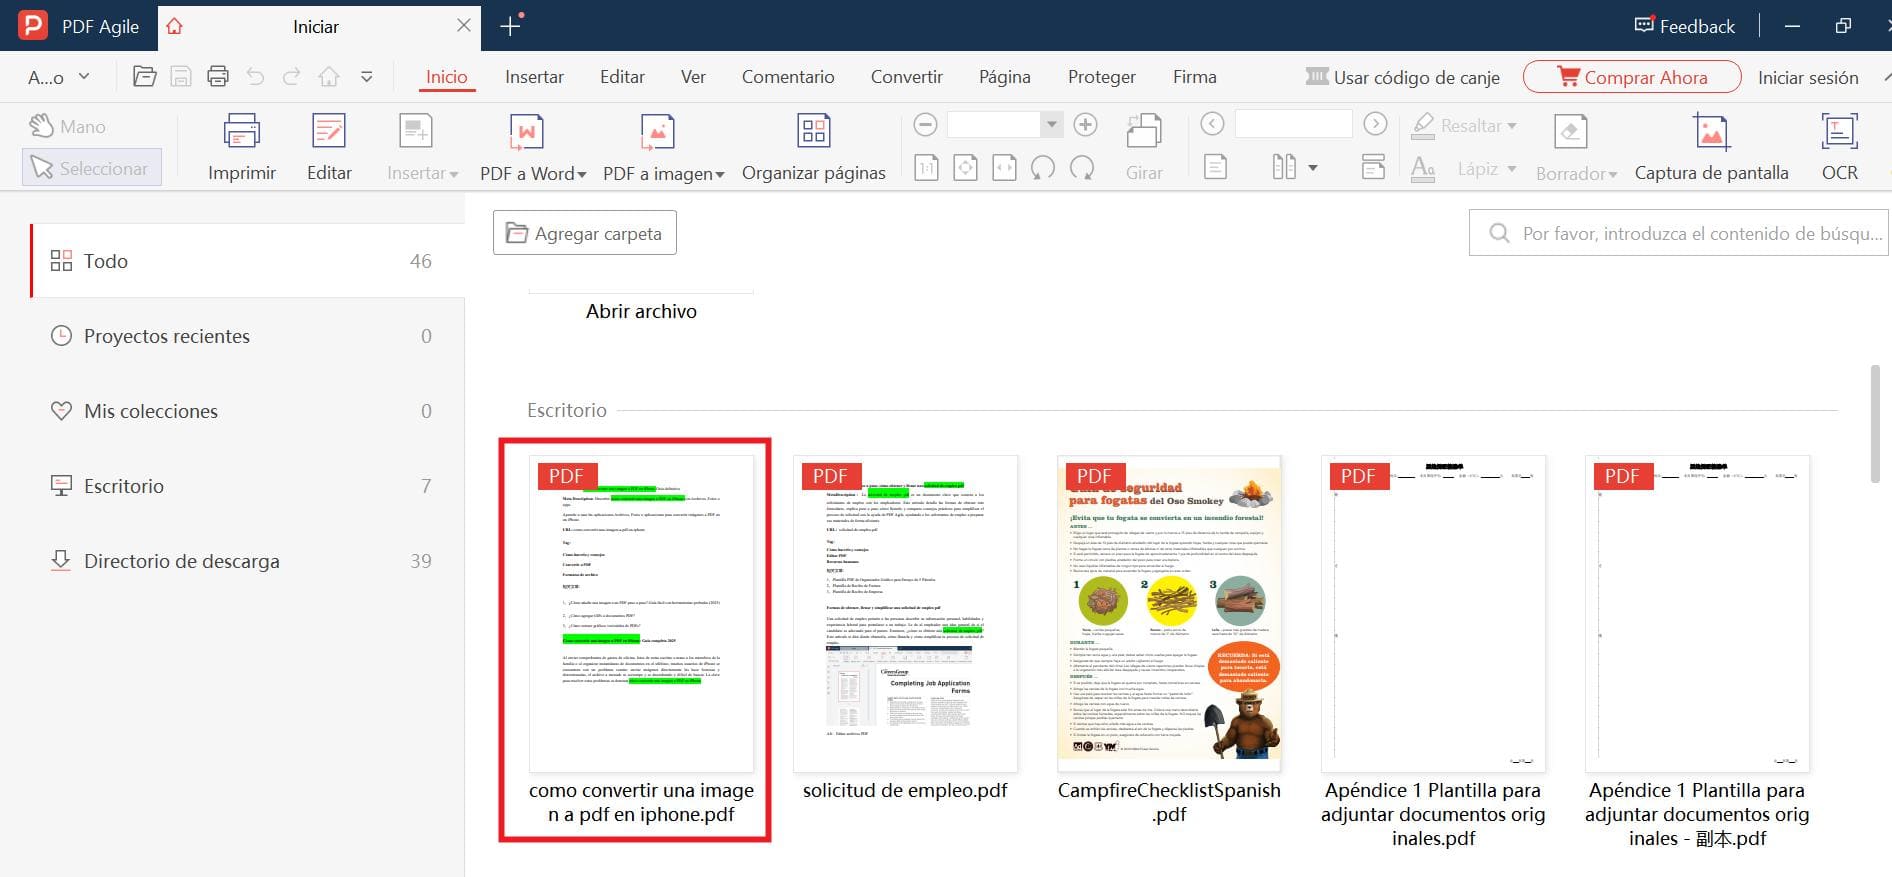Switch to the Página tab
This screenshot has height=877, width=1892.
(x=1005, y=77)
